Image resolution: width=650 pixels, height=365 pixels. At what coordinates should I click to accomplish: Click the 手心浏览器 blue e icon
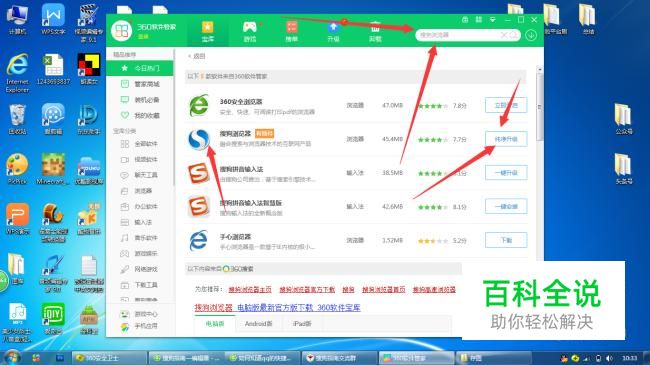tap(199, 240)
